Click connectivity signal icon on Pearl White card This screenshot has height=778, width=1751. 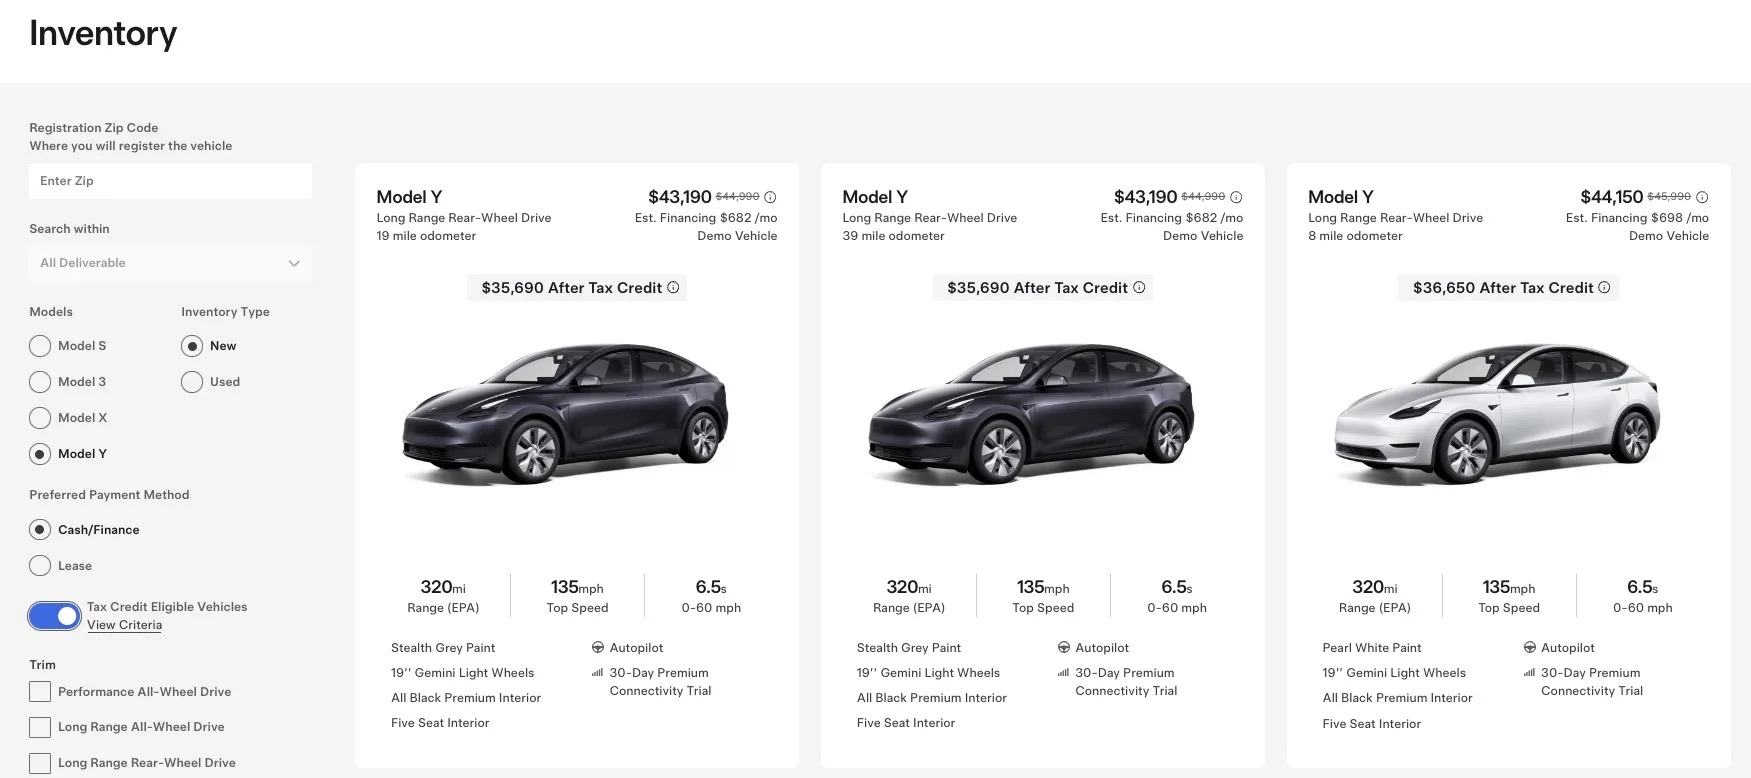coord(1529,673)
